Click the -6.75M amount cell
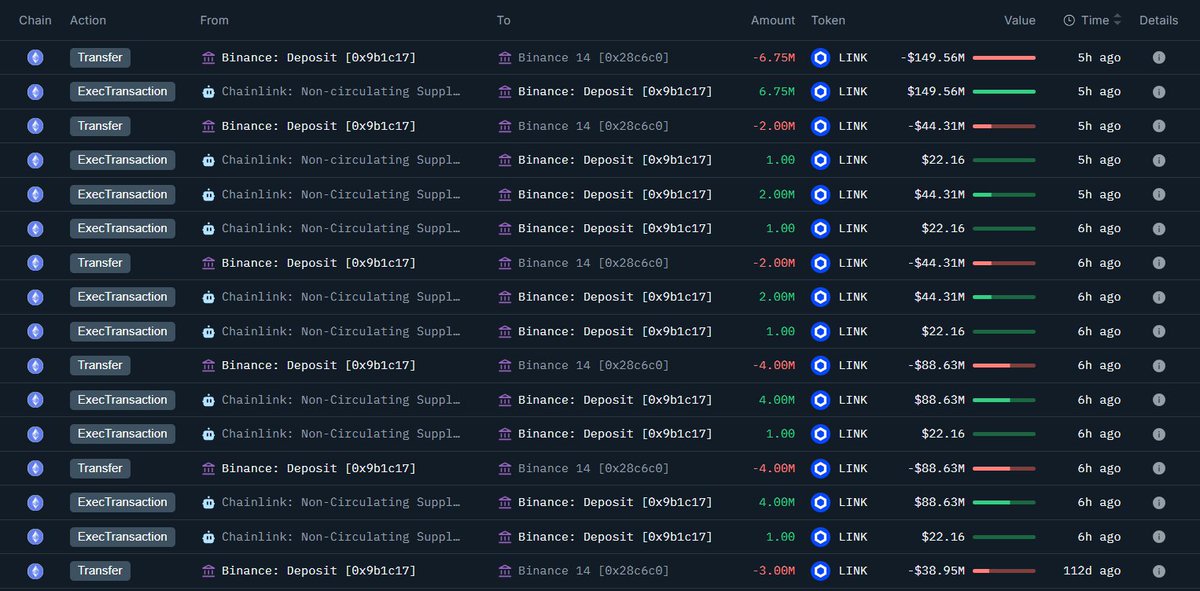This screenshot has width=1200, height=591. coord(774,58)
